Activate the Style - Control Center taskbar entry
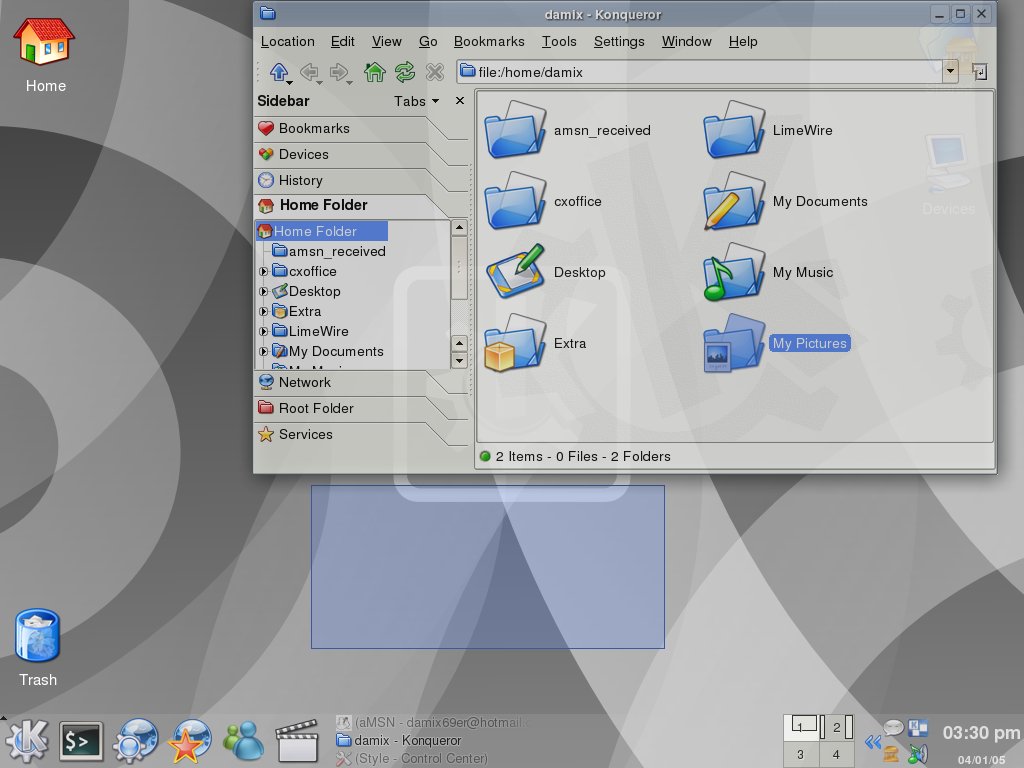This screenshot has width=1024, height=768. (411, 758)
